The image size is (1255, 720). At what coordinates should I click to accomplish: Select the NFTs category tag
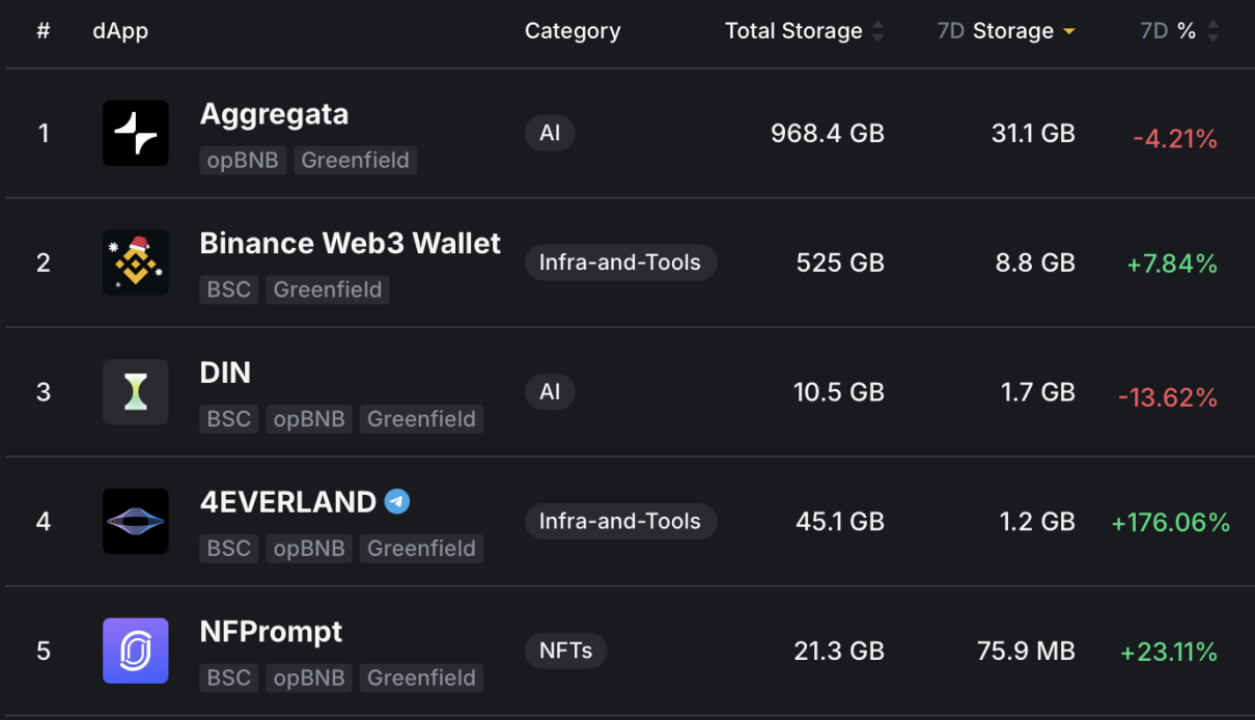coord(566,651)
